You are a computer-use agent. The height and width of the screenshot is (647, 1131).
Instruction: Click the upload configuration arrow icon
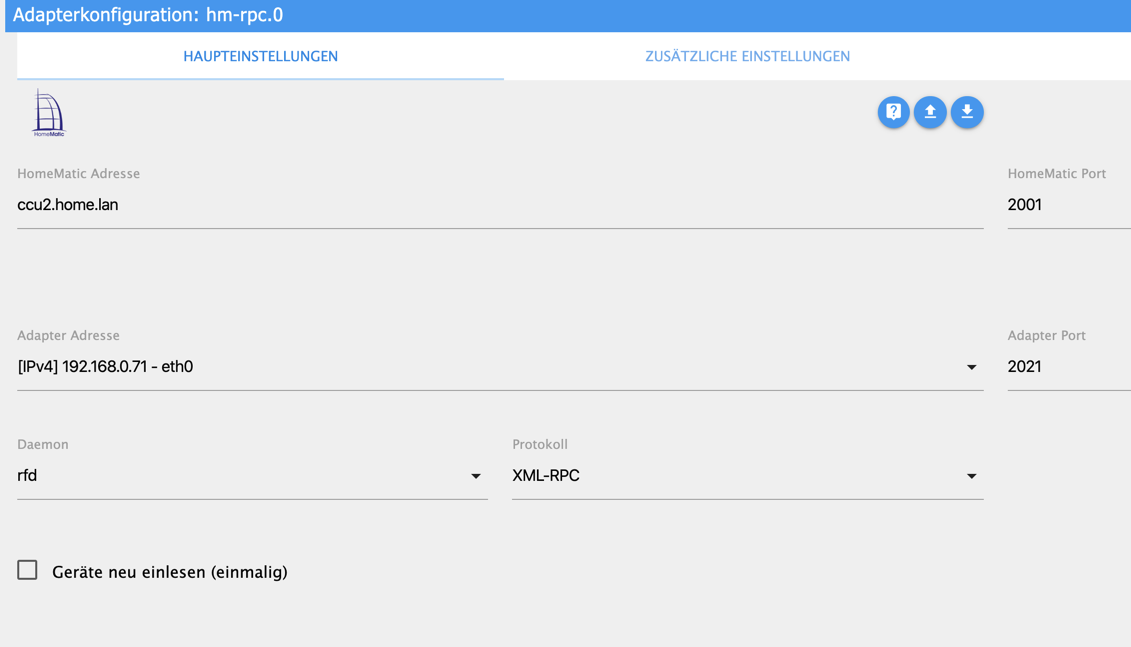[x=930, y=112]
